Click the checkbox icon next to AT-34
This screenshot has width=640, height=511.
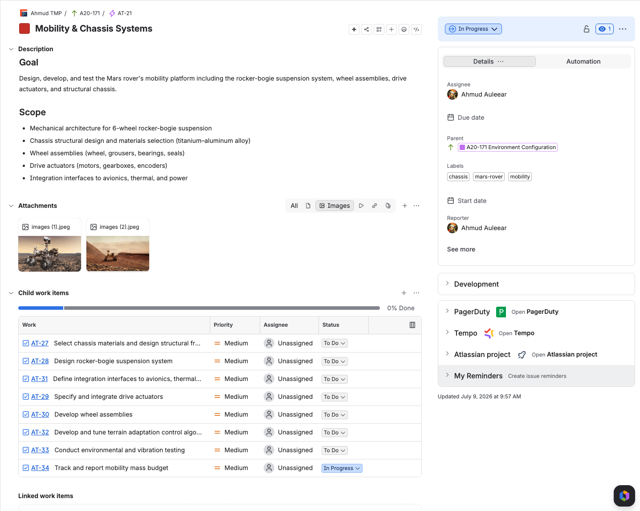click(x=26, y=468)
